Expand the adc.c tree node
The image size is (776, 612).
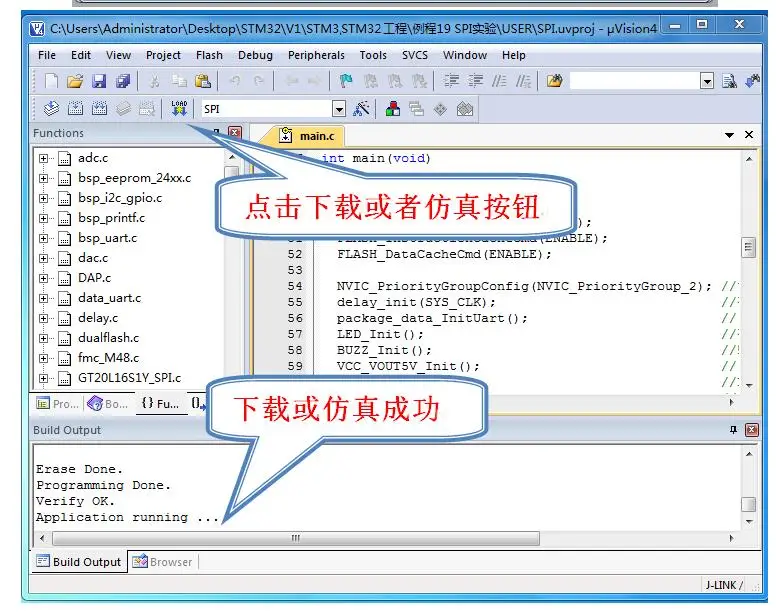pos(44,158)
